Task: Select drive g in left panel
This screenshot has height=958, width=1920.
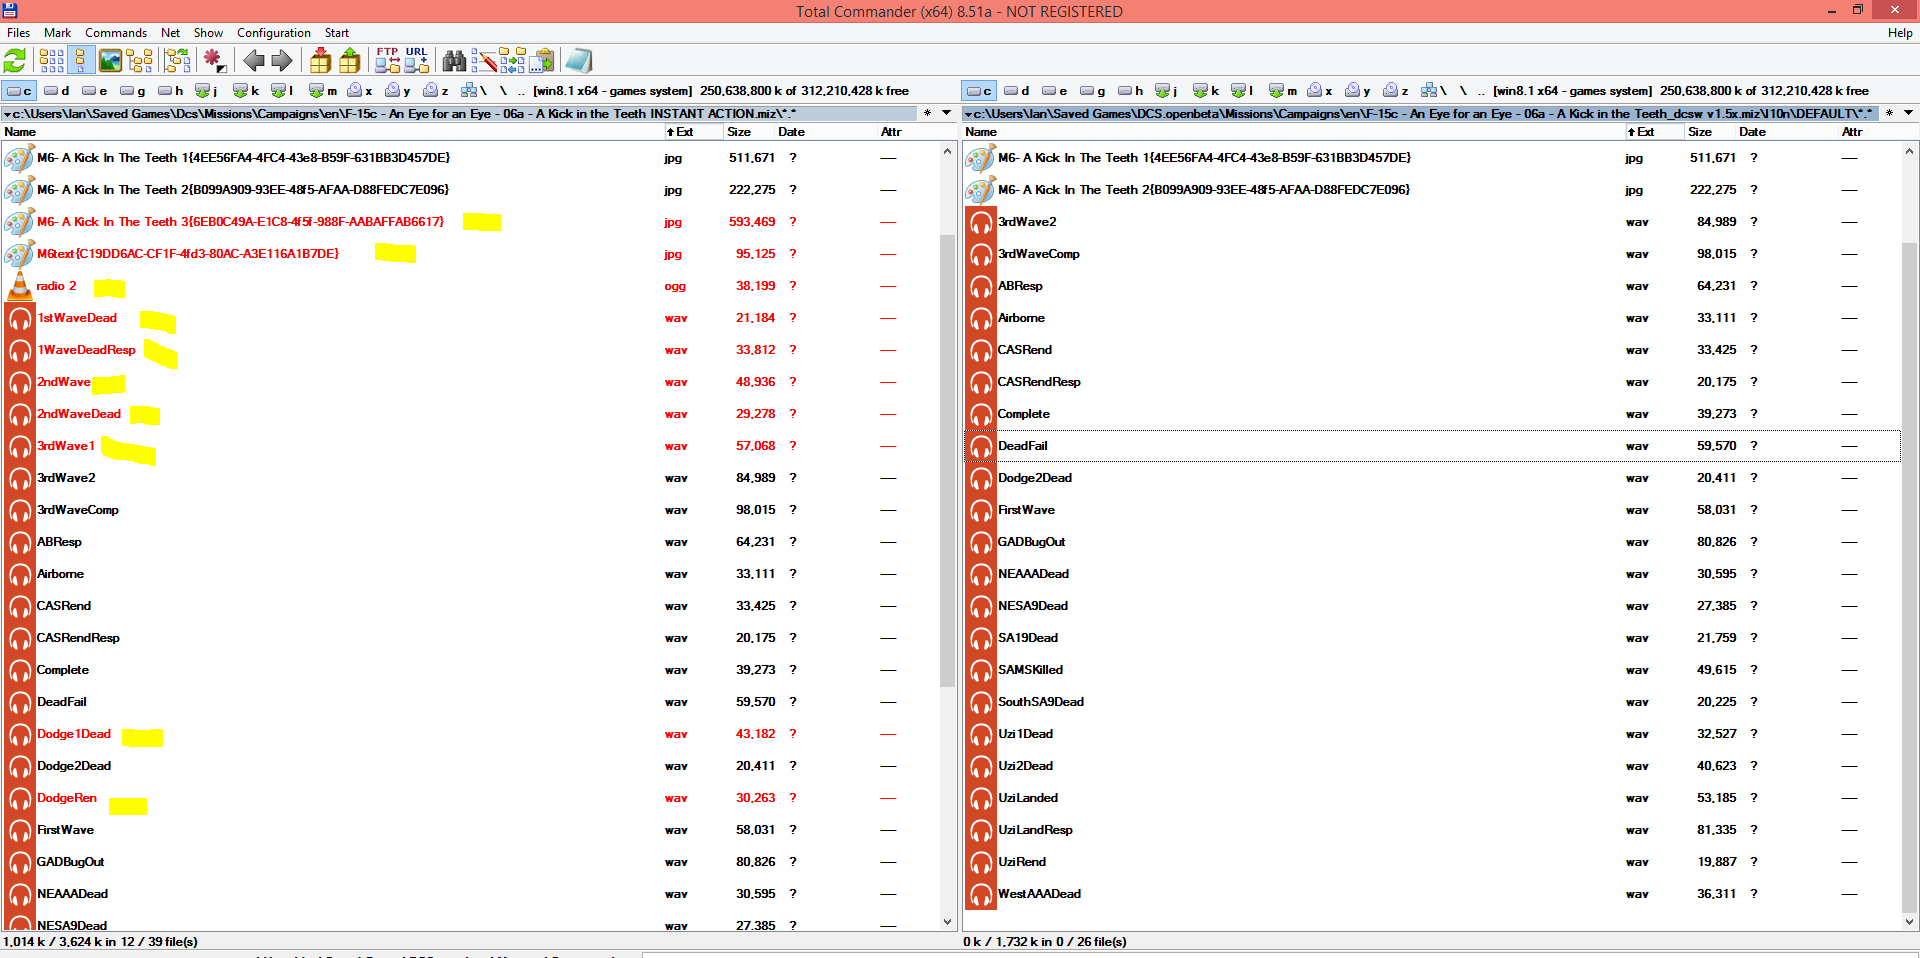Action: point(132,91)
